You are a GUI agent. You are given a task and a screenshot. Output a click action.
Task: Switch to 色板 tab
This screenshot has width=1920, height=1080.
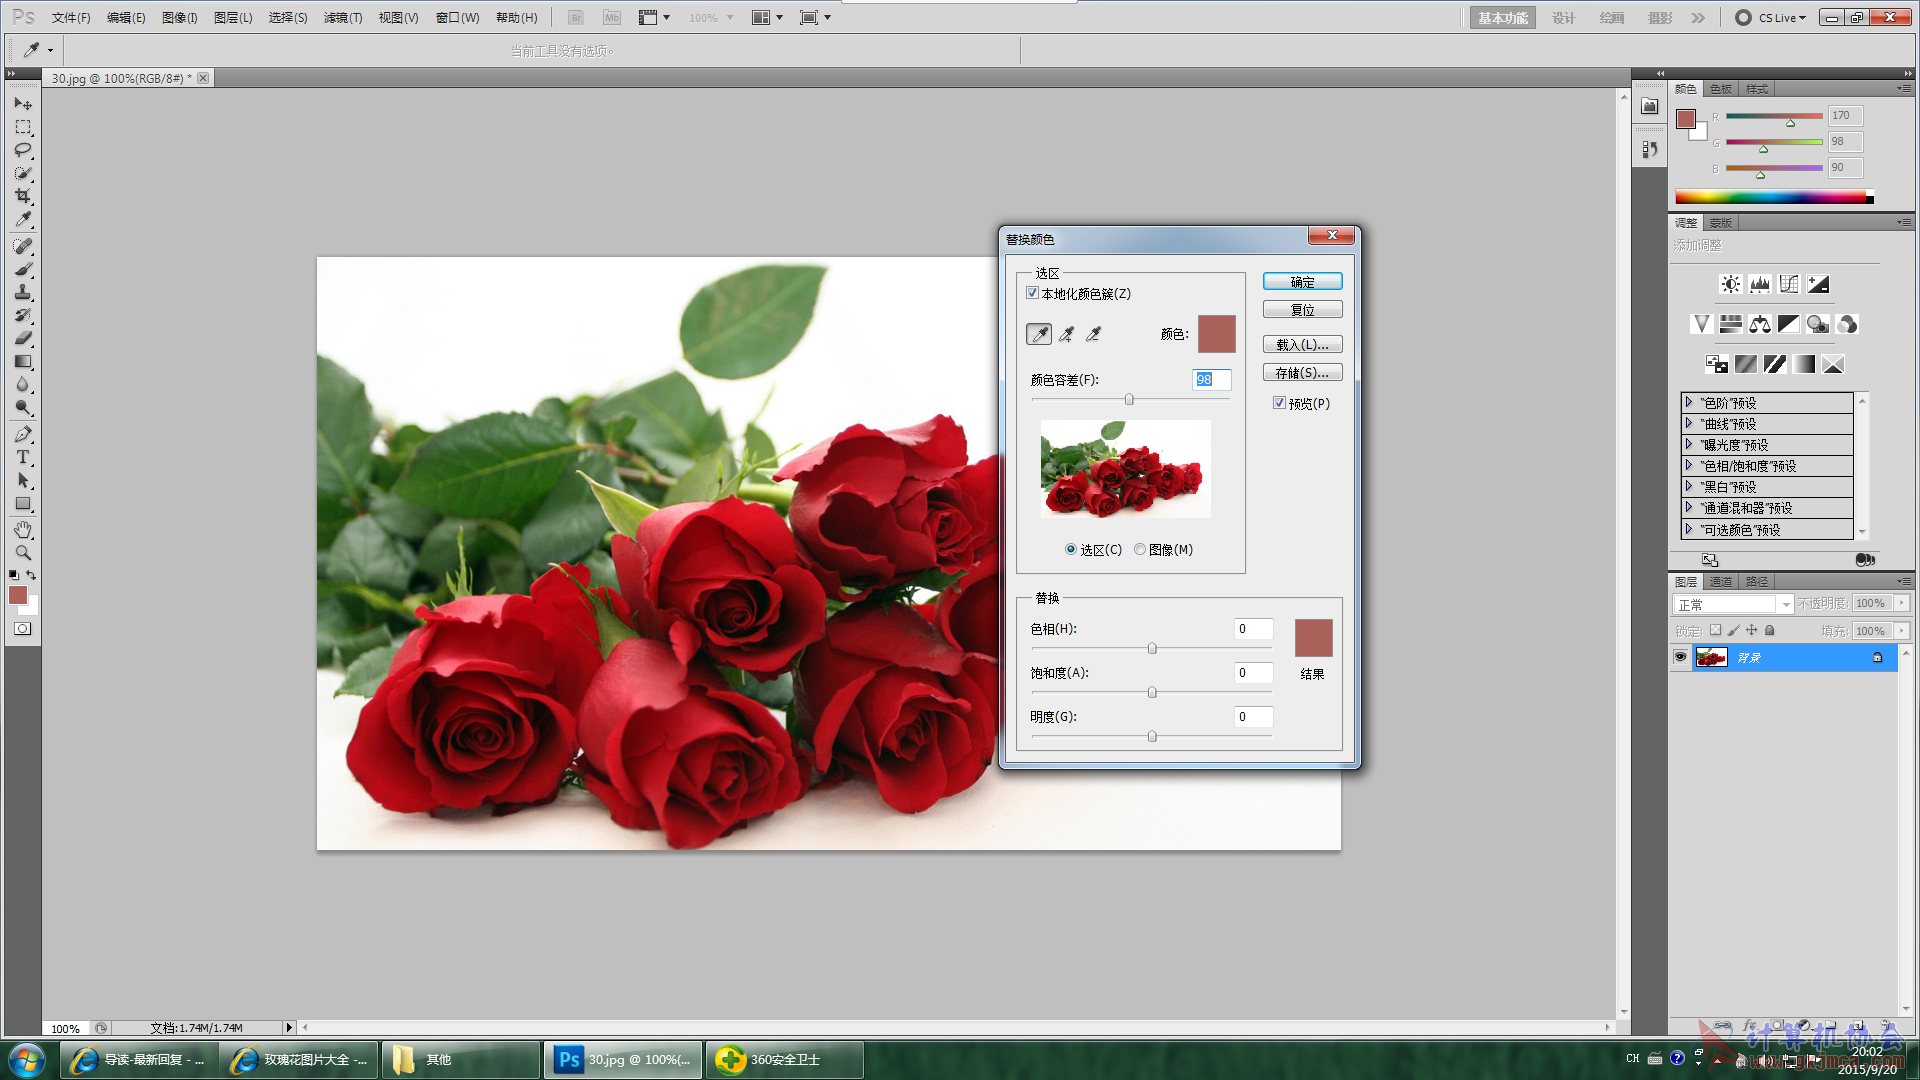pos(1721,89)
